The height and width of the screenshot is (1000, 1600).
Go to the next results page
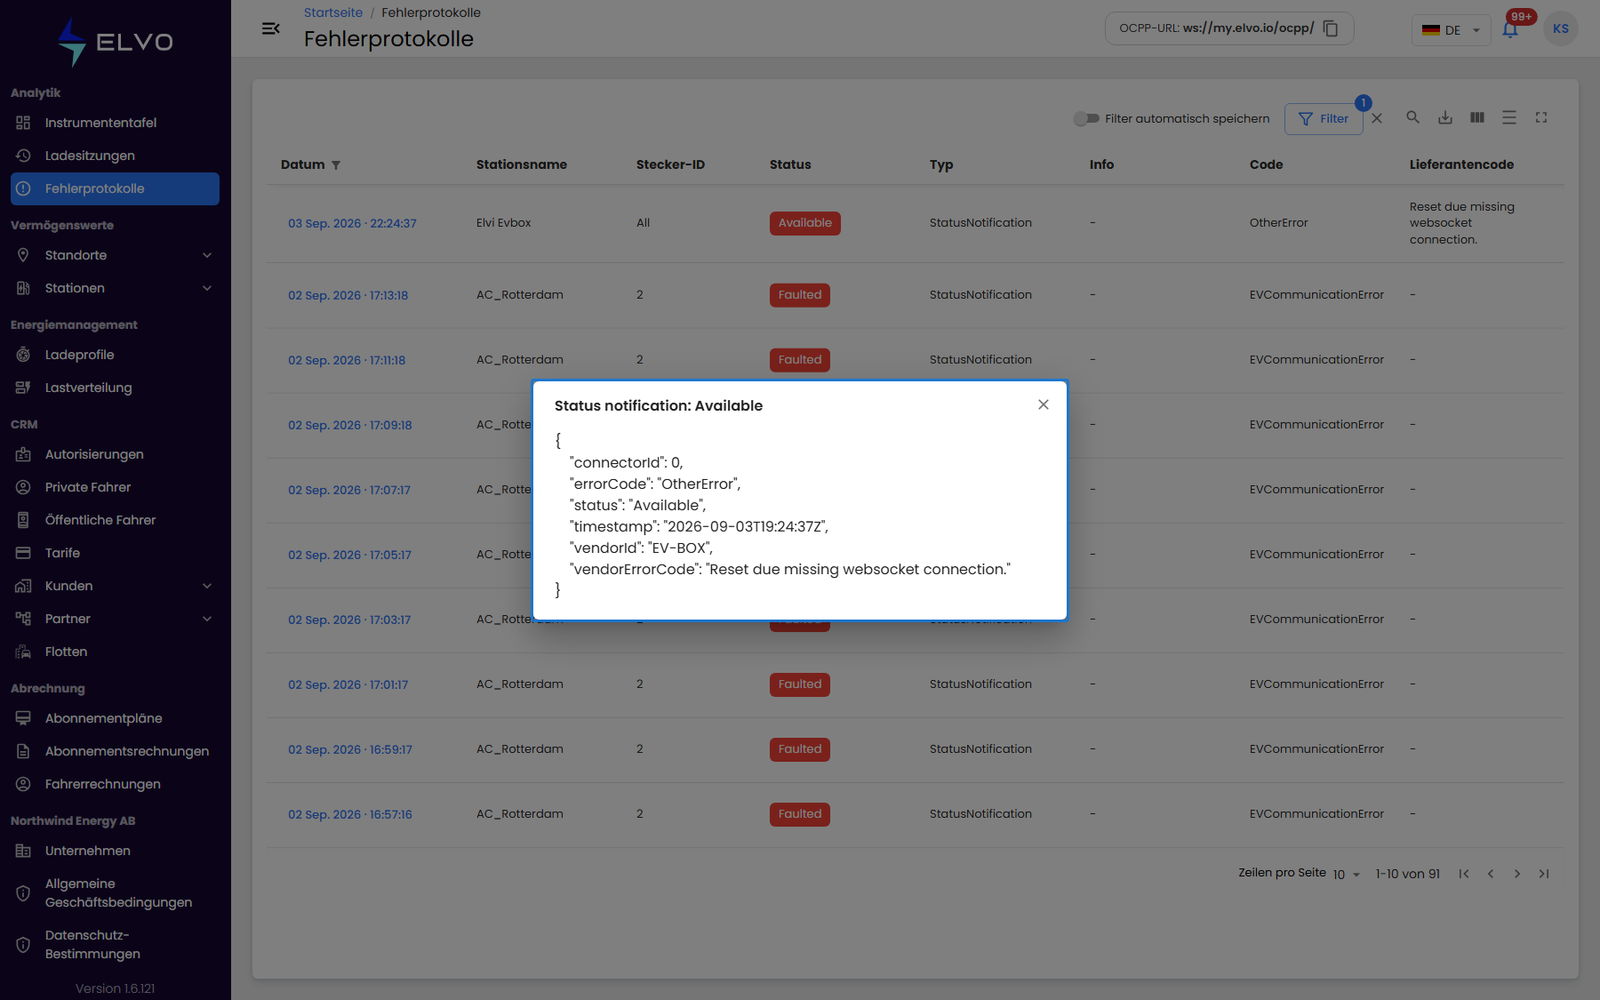pyautogui.click(x=1517, y=874)
